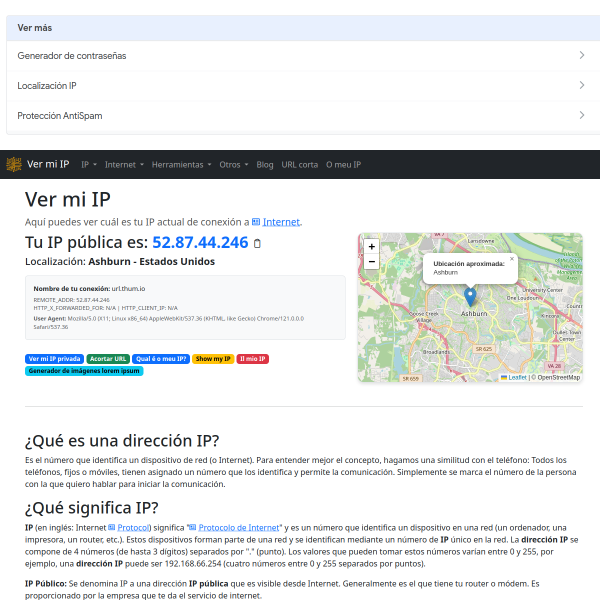Copy the public IP with clipboard icon

[x=257, y=243]
